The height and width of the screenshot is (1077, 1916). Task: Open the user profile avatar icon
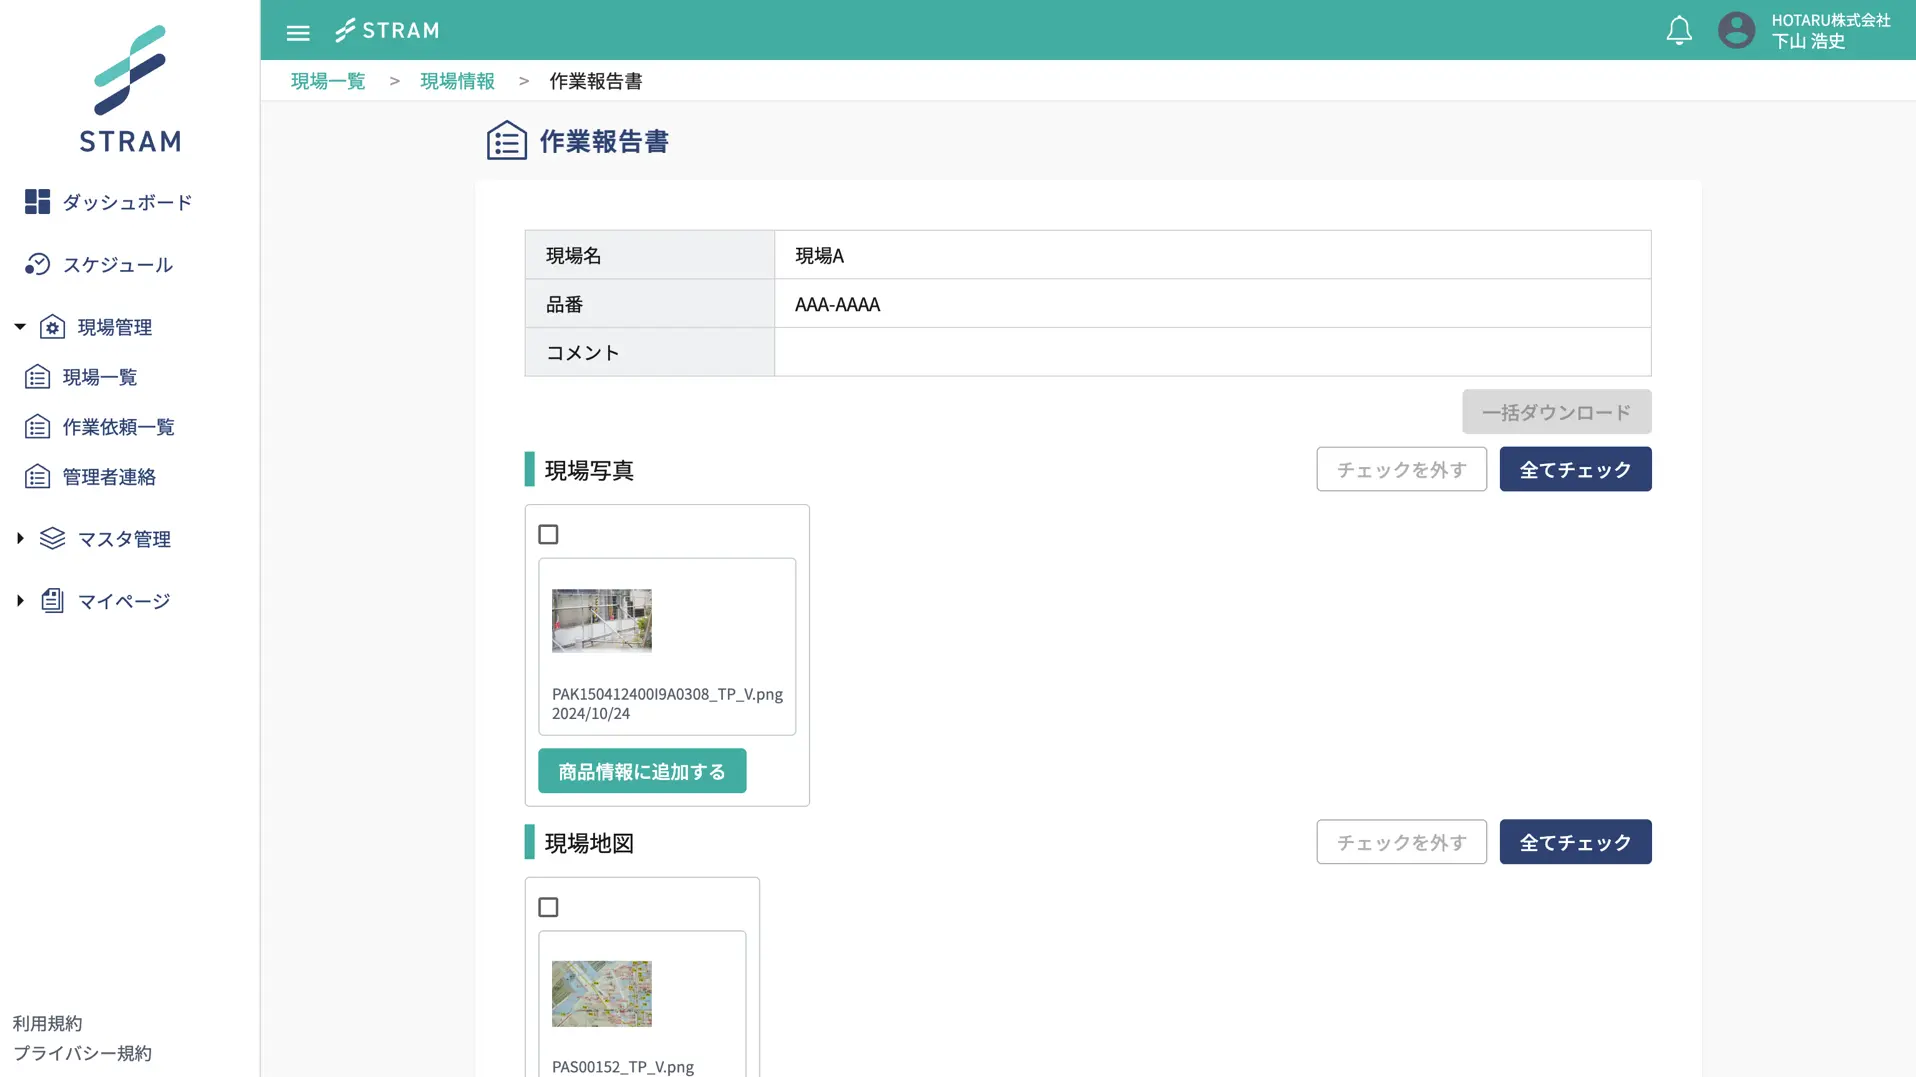(x=1736, y=30)
